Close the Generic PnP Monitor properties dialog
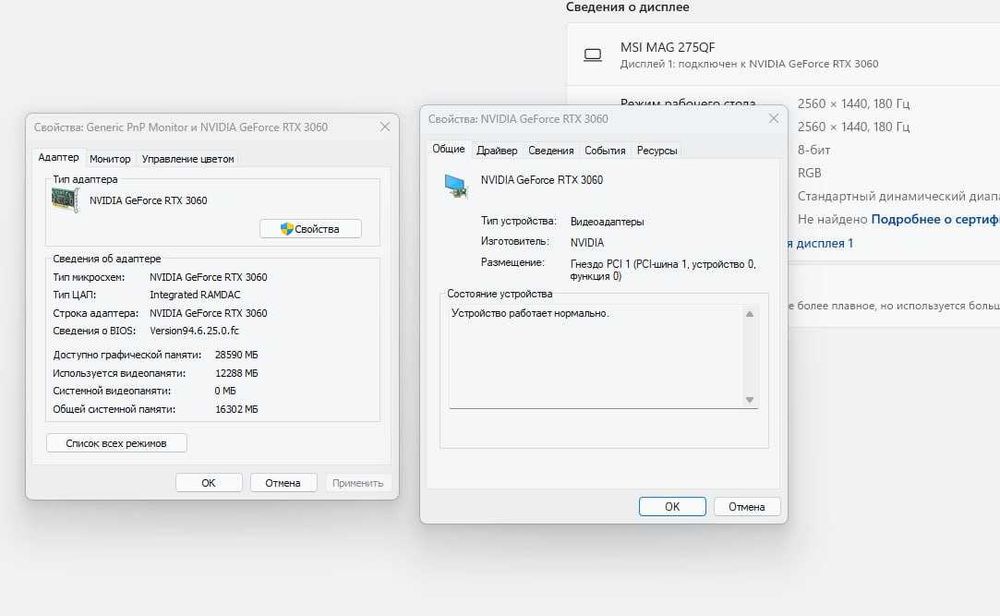 point(385,127)
